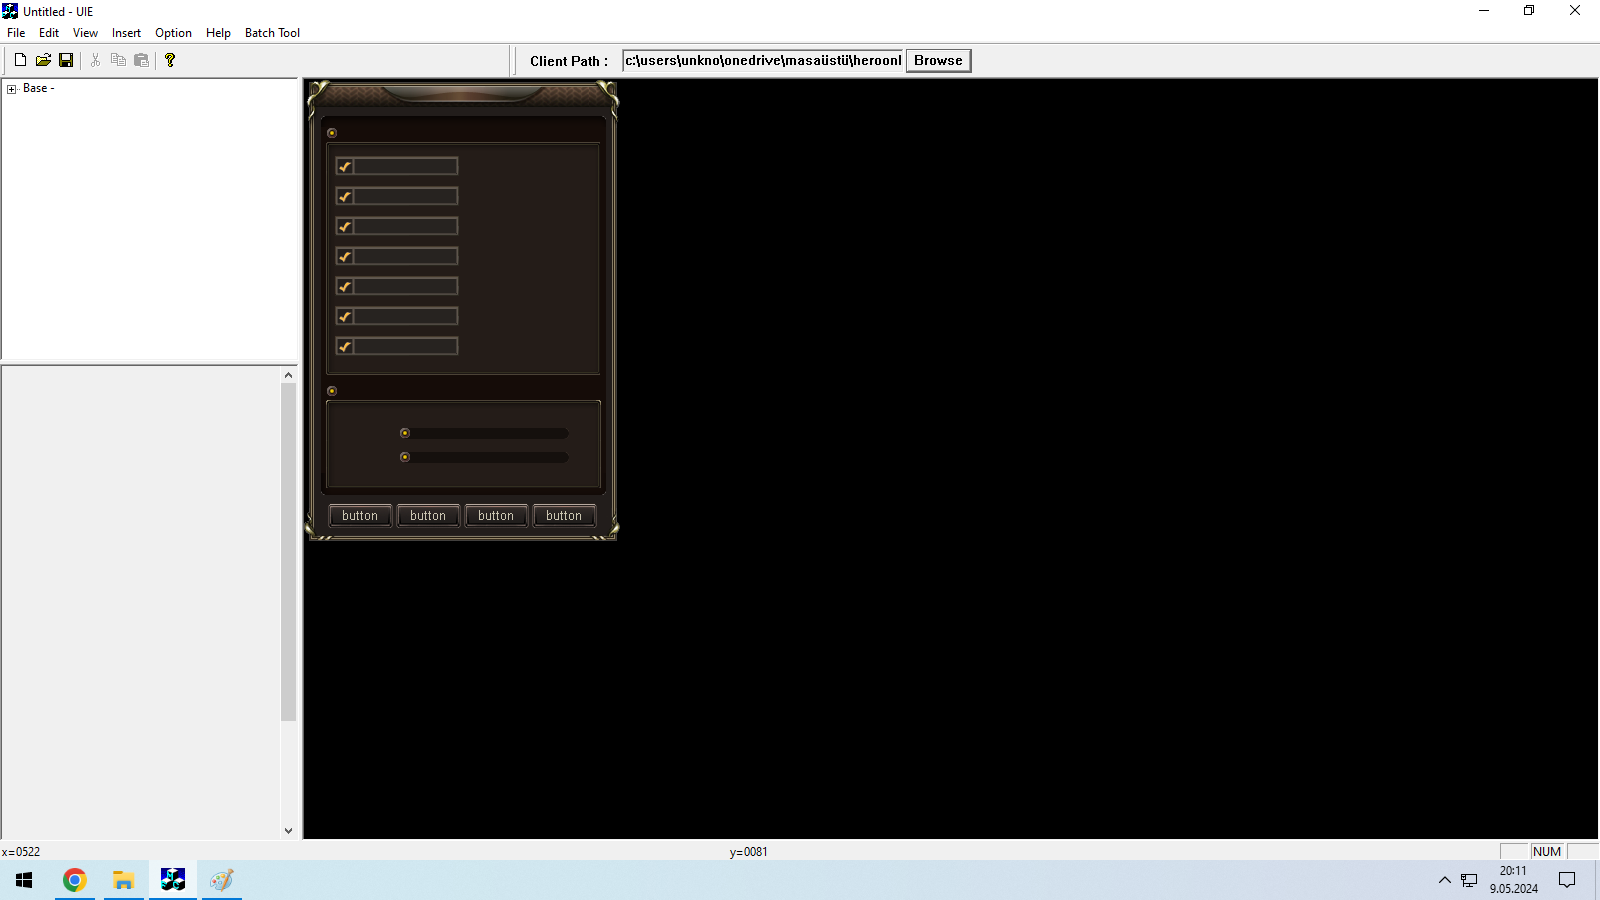Click the network tray icon

point(1469,880)
